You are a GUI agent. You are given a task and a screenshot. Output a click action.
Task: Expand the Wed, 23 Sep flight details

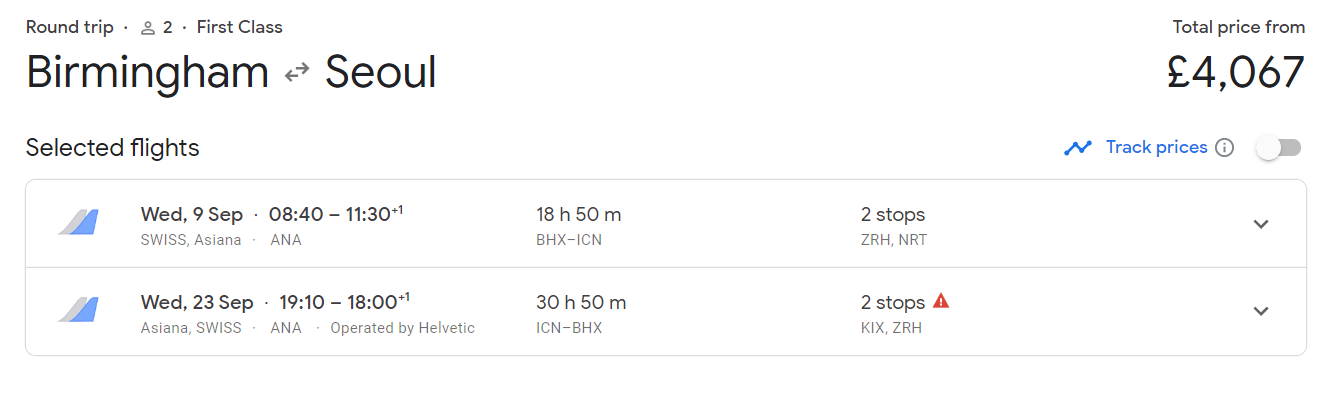1261,311
